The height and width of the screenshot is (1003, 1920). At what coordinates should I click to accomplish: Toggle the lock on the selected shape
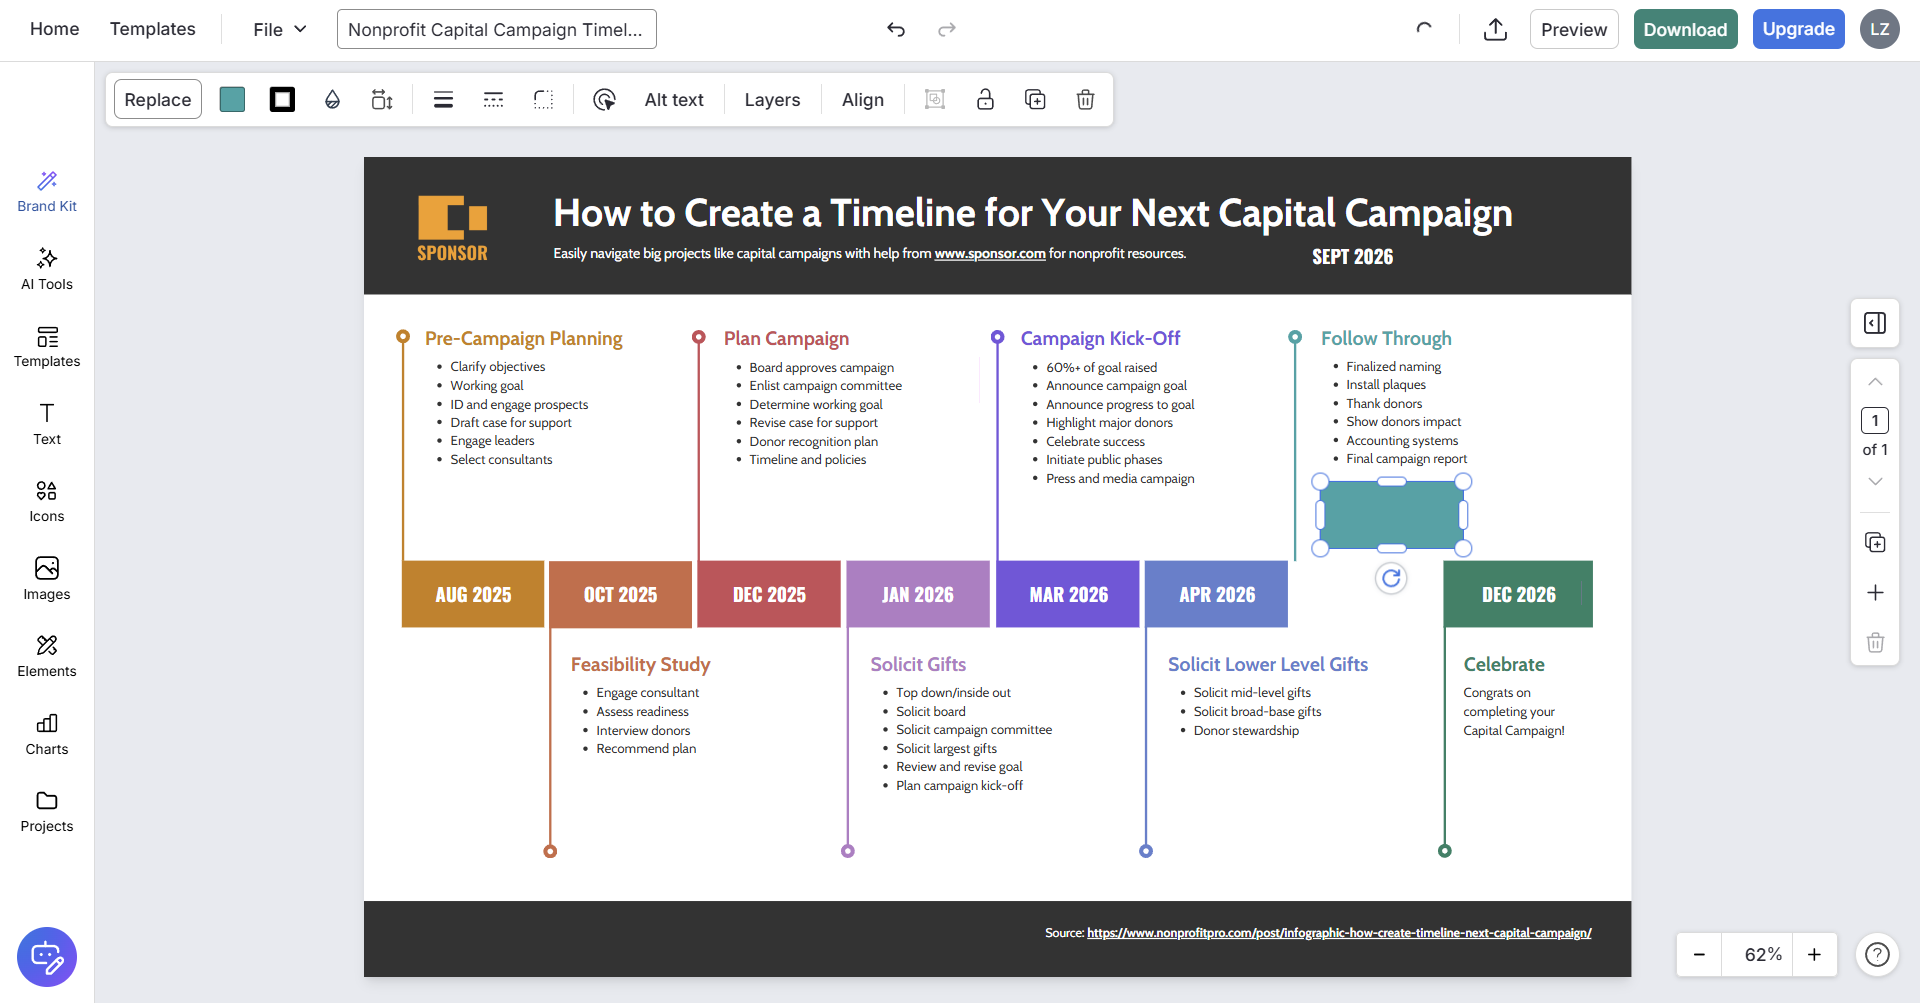(985, 100)
